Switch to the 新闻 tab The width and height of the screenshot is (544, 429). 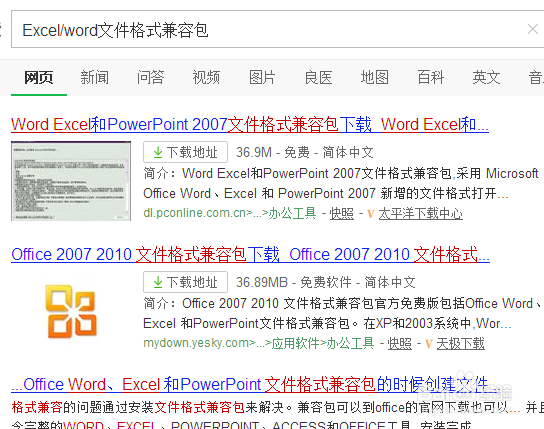coord(94,77)
